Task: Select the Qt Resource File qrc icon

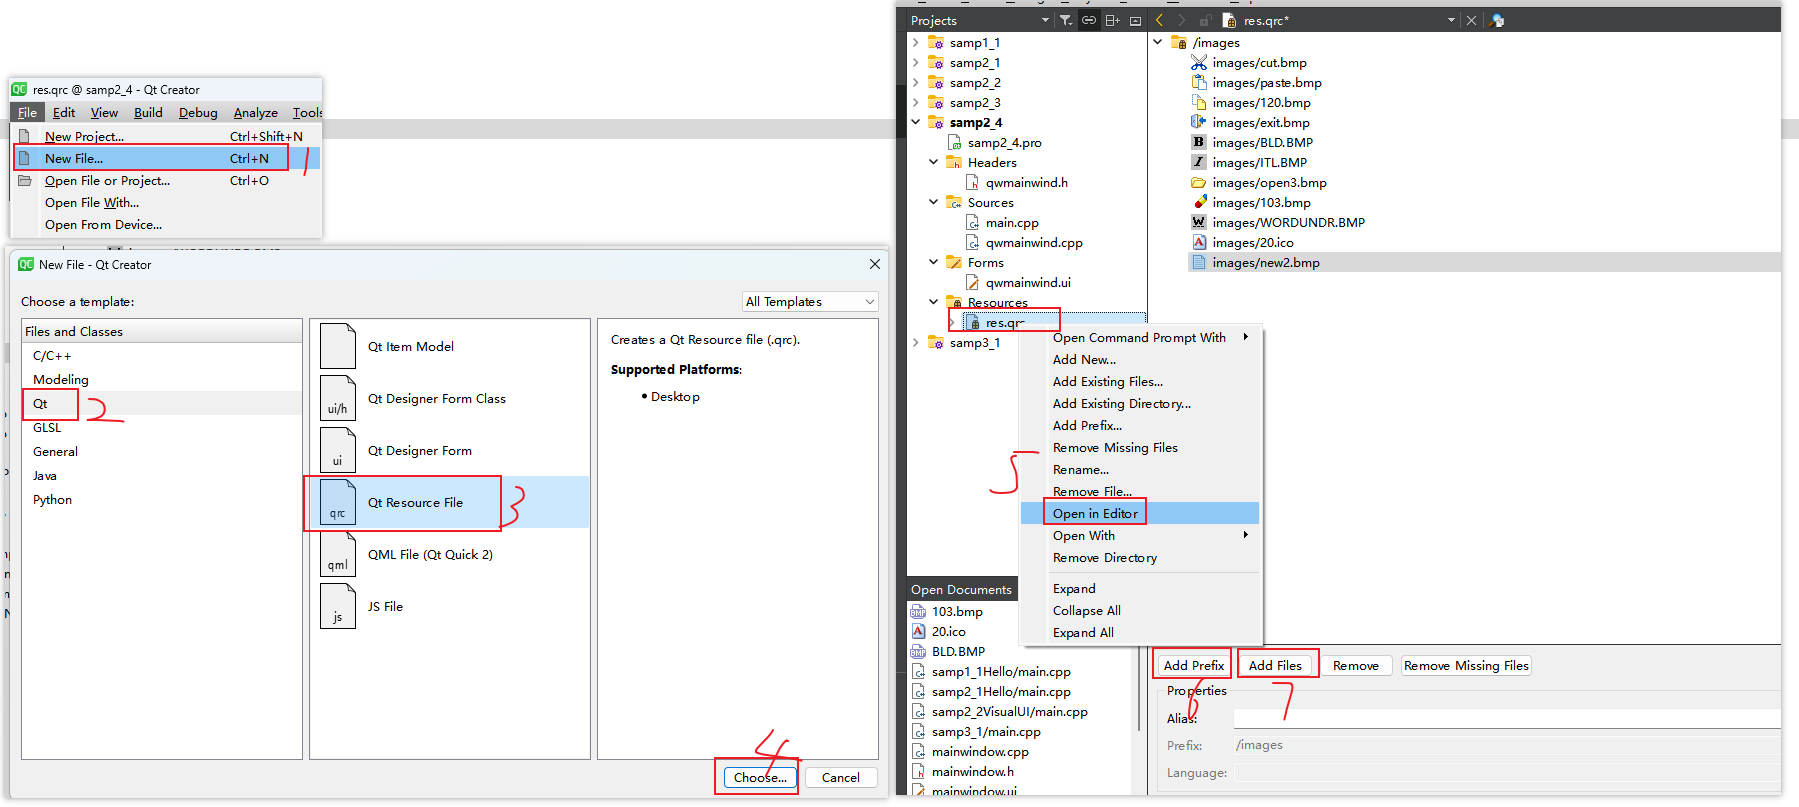Action: pyautogui.click(x=338, y=503)
